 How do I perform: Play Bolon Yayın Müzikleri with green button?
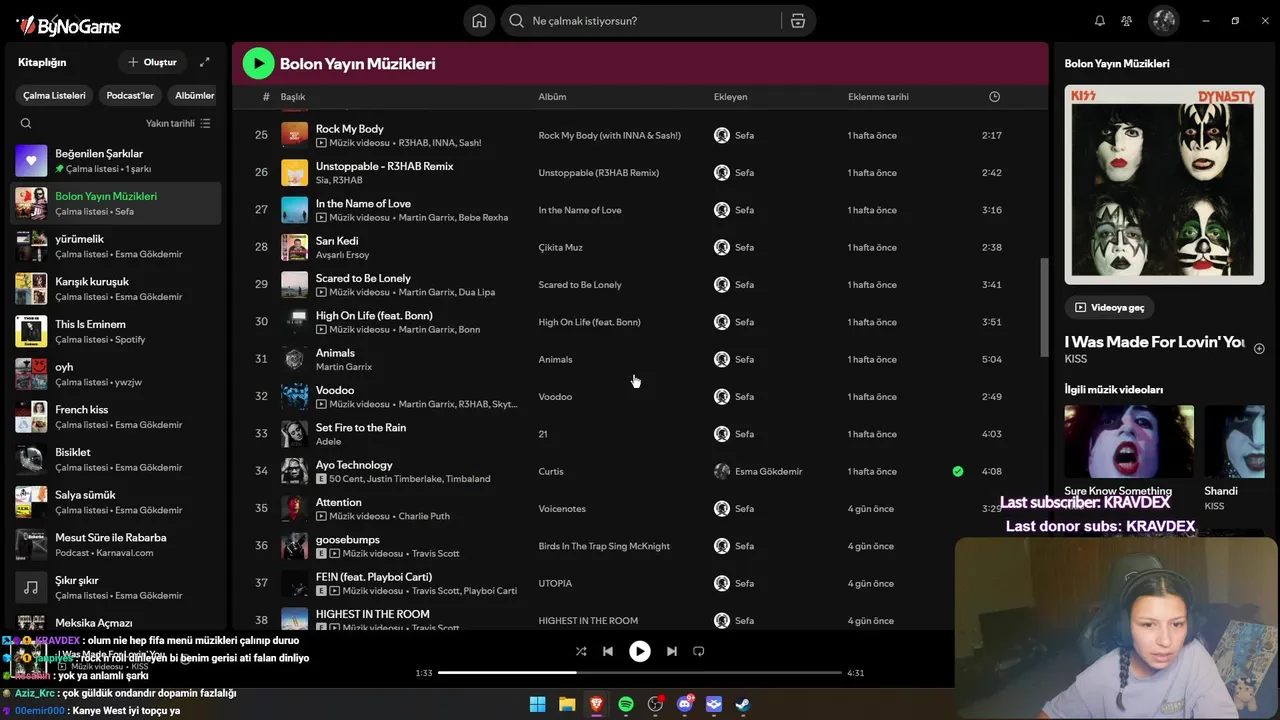pos(258,64)
